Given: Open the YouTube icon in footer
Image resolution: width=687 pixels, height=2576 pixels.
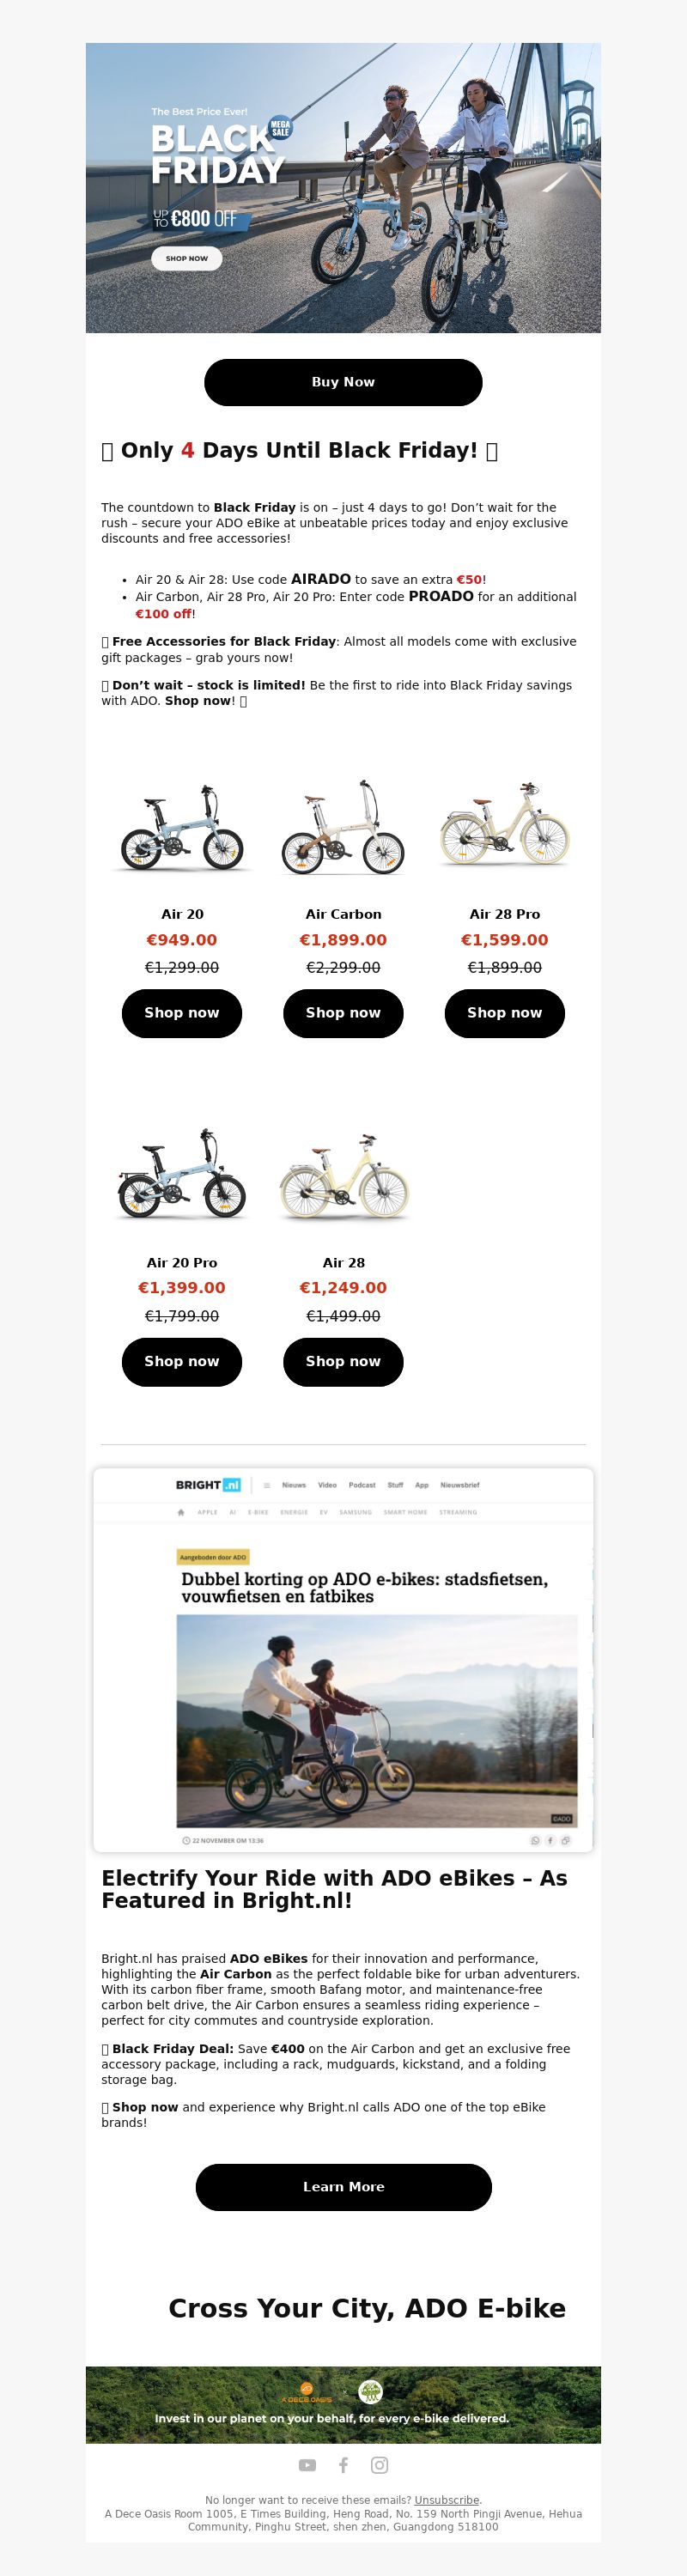Looking at the screenshot, I should point(307,2465).
